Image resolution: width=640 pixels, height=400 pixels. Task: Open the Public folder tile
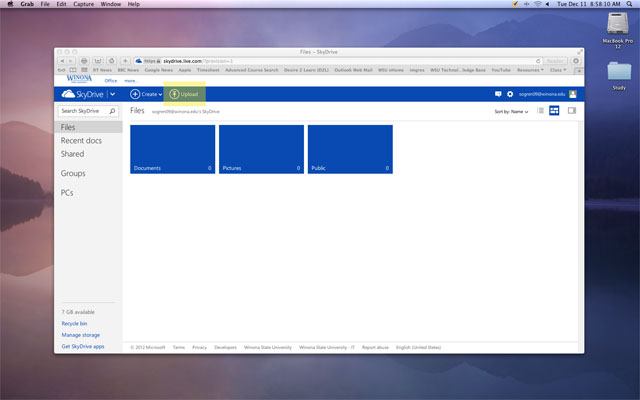click(x=350, y=149)
